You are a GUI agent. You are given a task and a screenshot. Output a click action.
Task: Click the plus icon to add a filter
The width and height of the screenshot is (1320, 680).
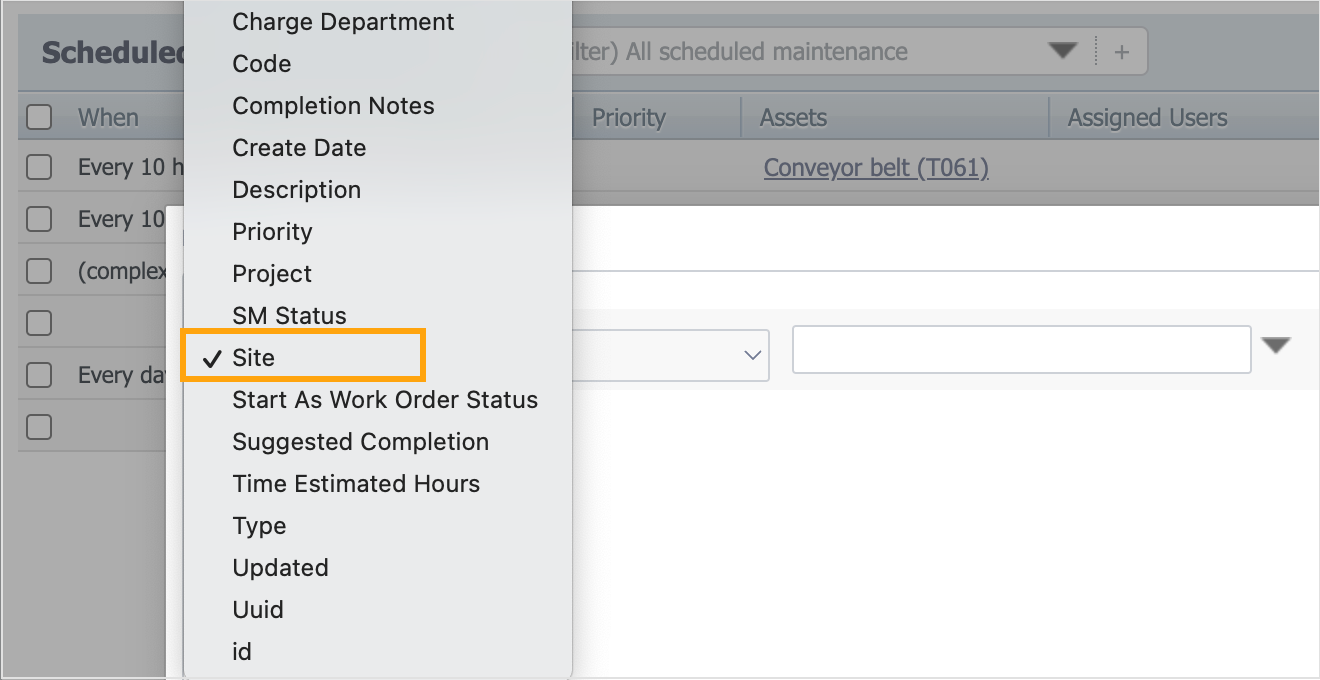point(1121,52)
